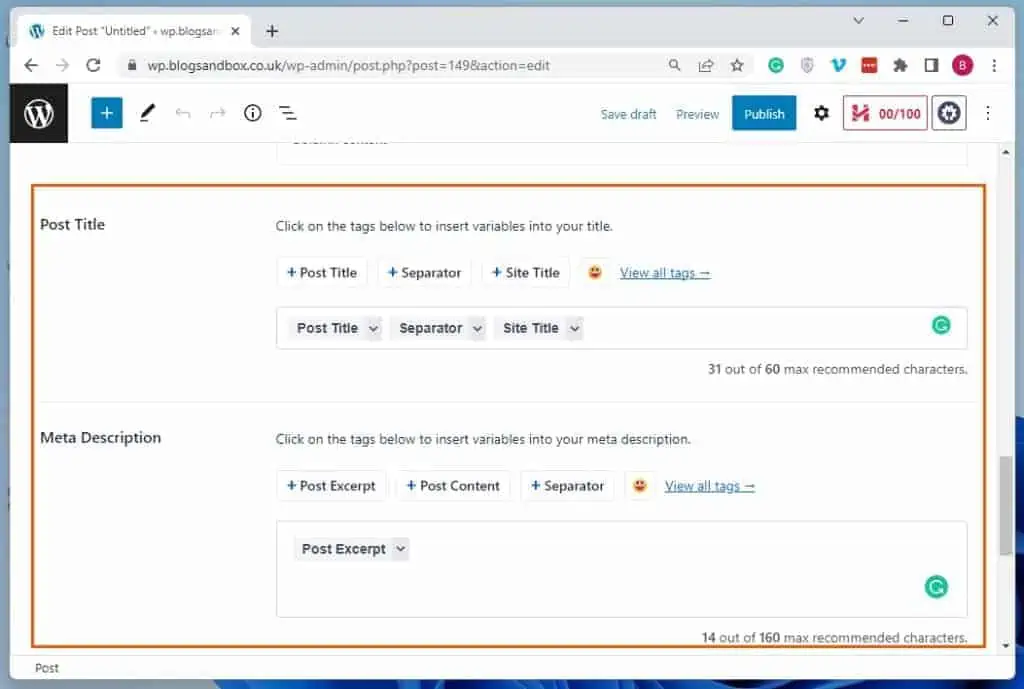1024x689 pixels.
Task: Insert the Post Content tag into meta description
Action: click(x=453, y=485)
